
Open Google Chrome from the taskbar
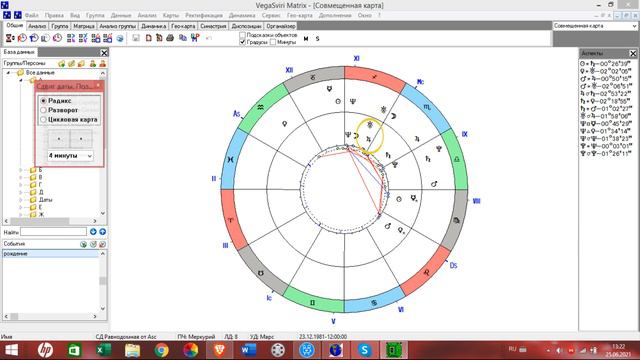tap(162, 350)
